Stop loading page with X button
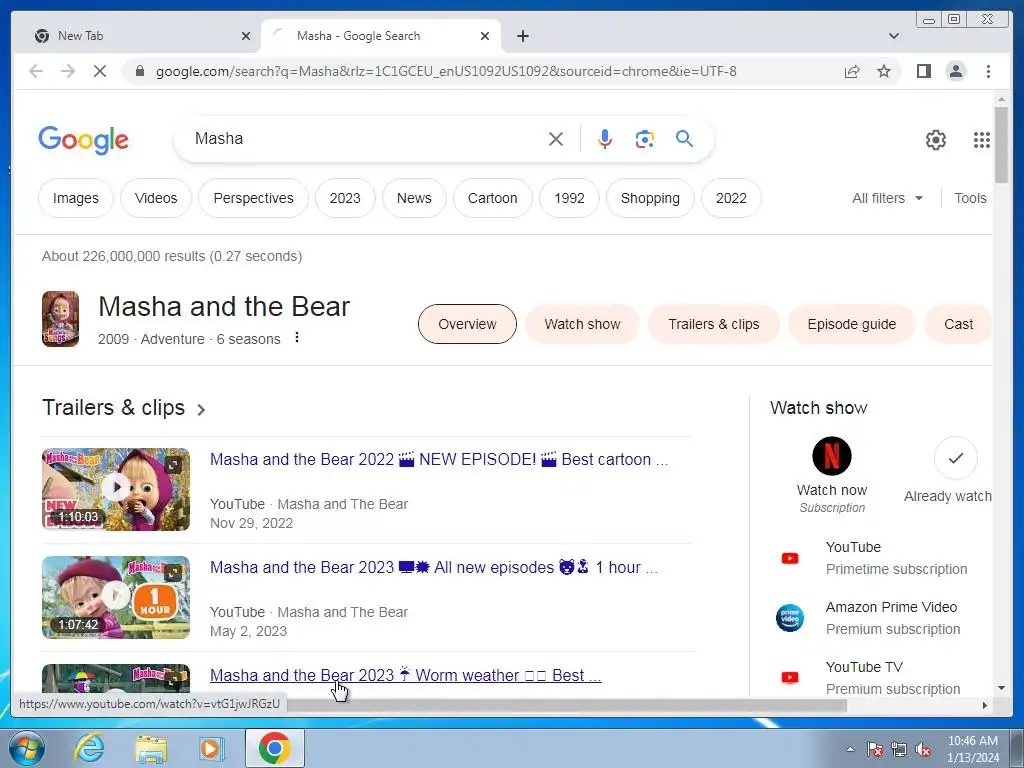 (99, 71)
